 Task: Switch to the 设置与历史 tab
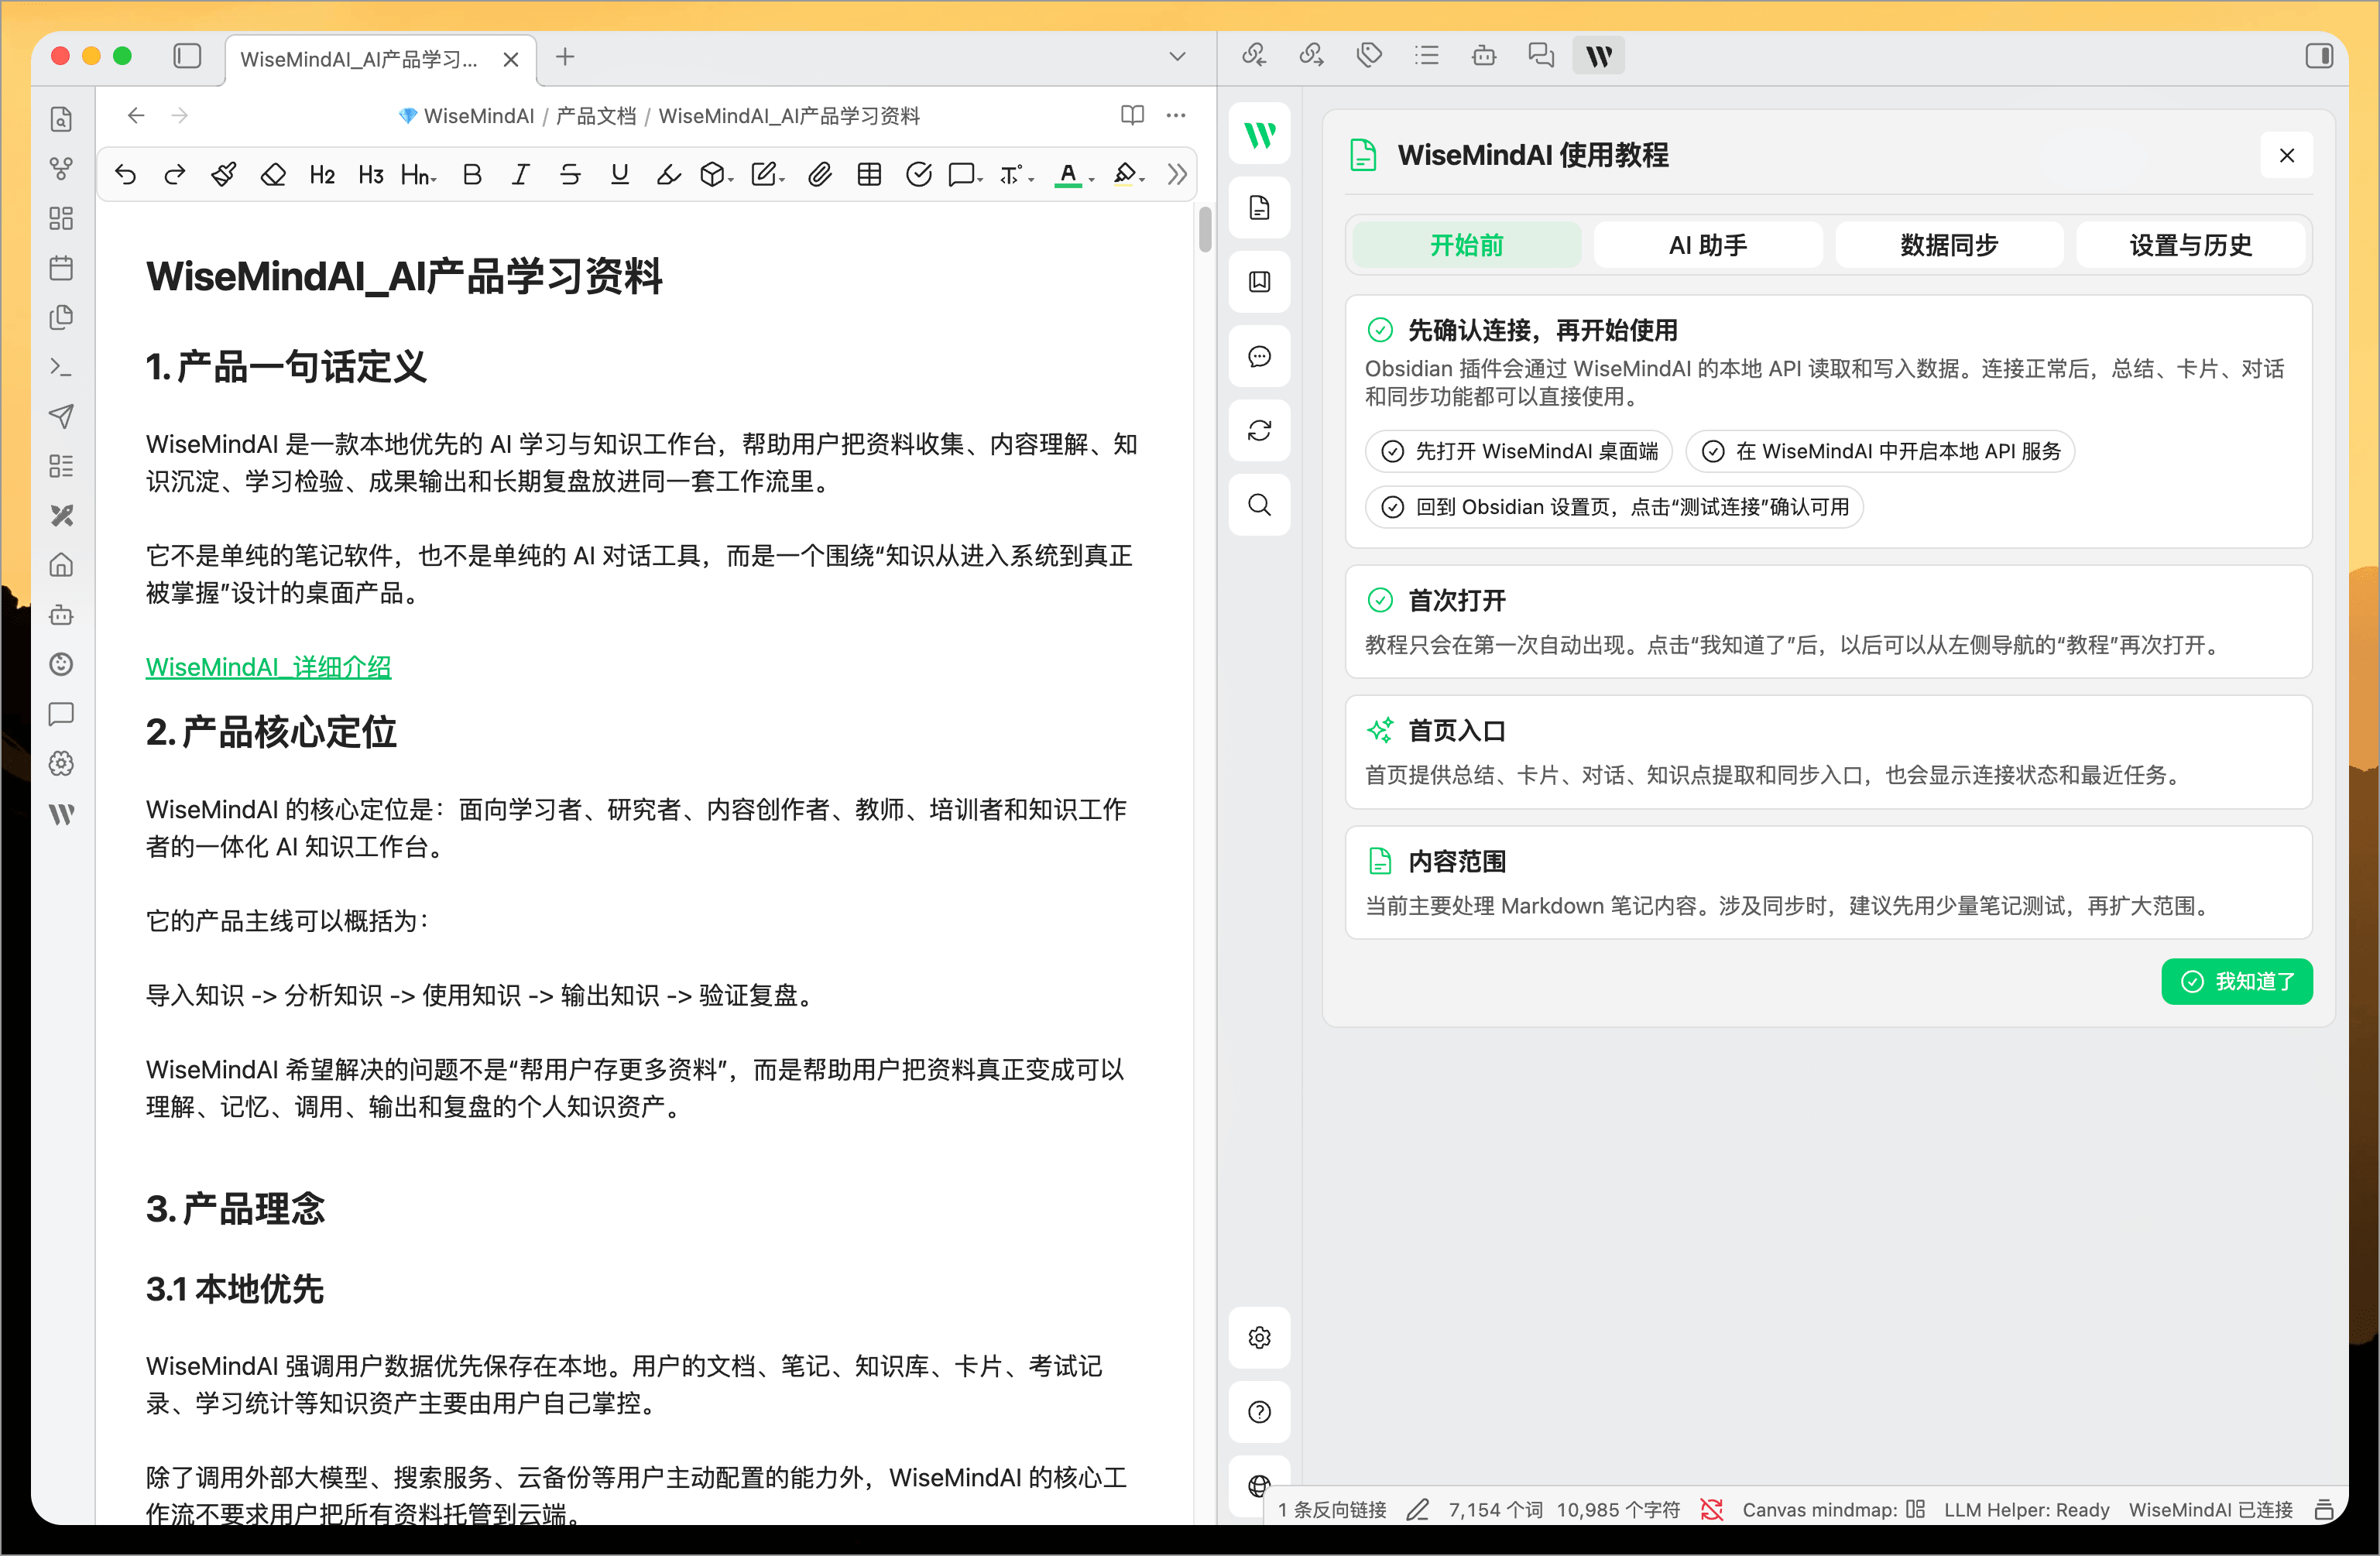point(2190,245)
